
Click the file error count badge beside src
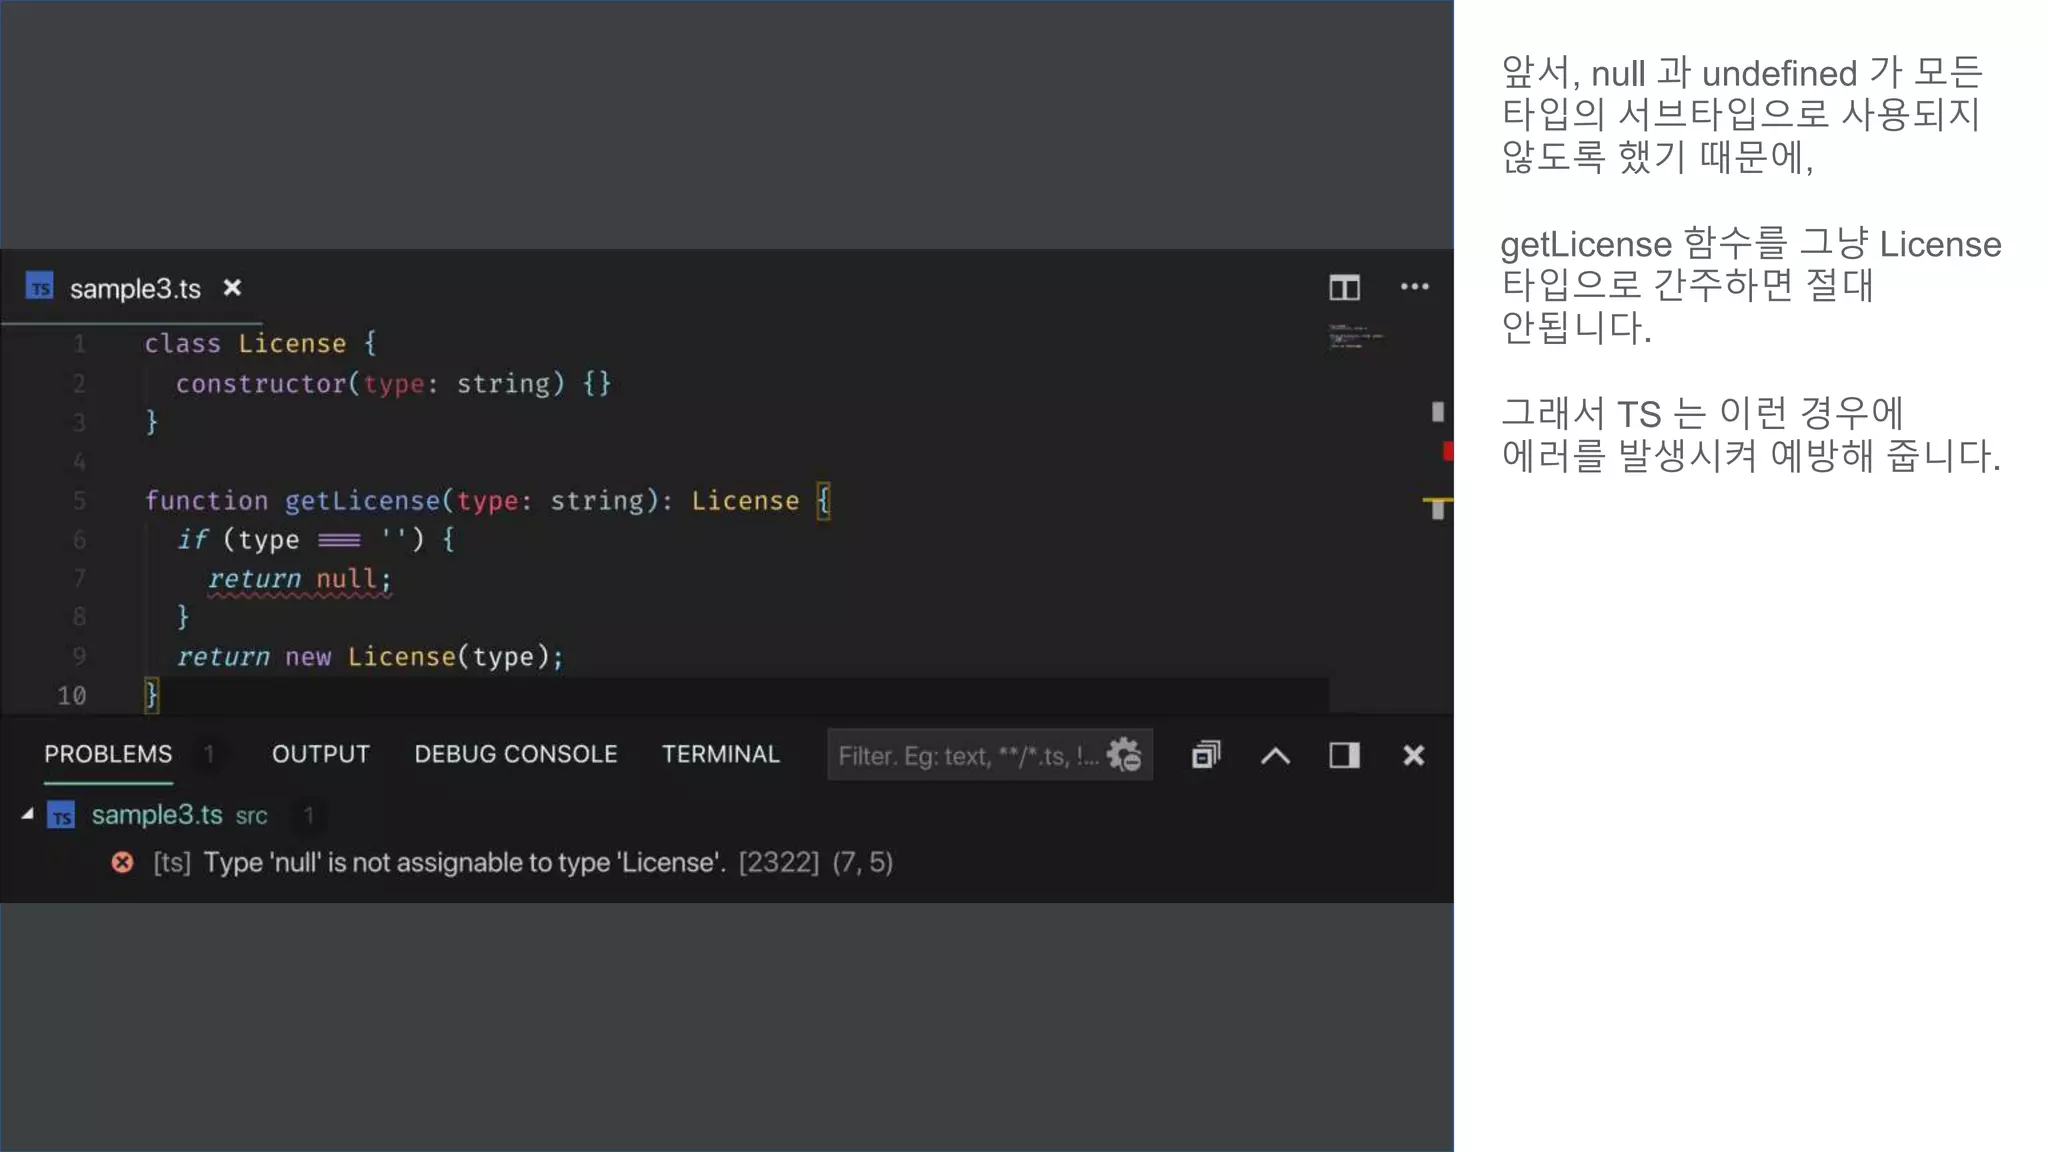[x=309, y=816]
